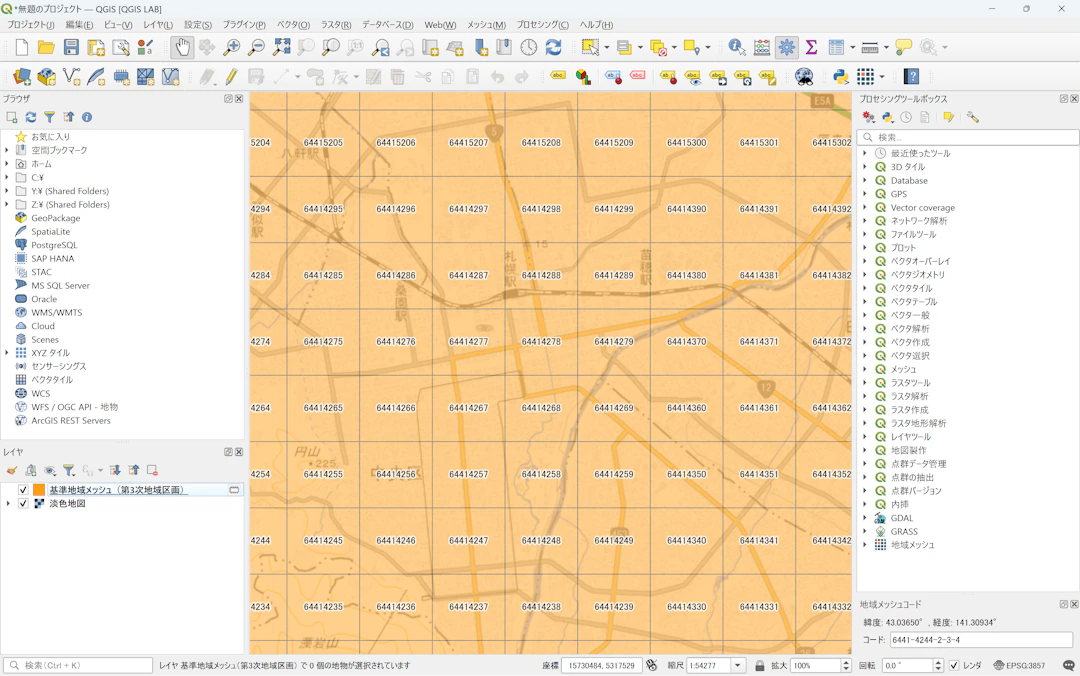The height and width of the screenshot is (676, 1080).
Task: Refresh the map canvas
Action: click(x=553, y=48)
